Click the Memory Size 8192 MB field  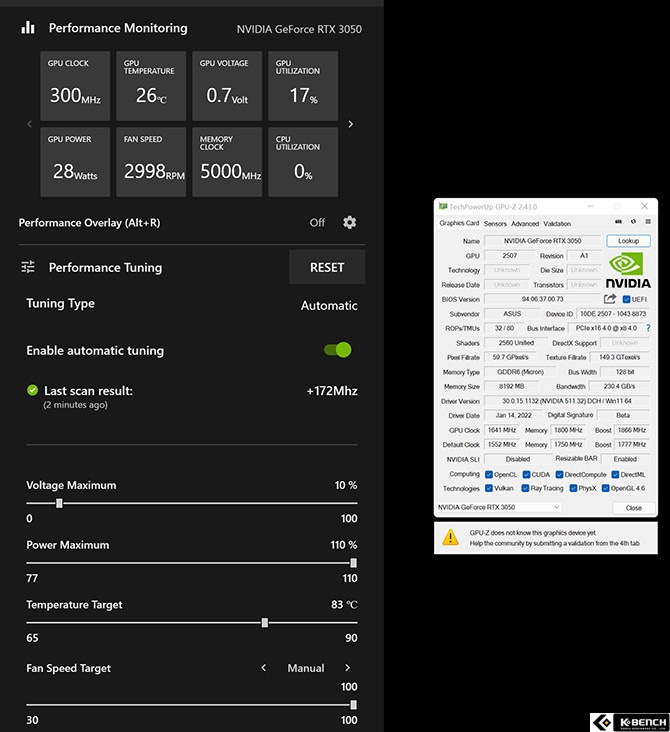511,387
